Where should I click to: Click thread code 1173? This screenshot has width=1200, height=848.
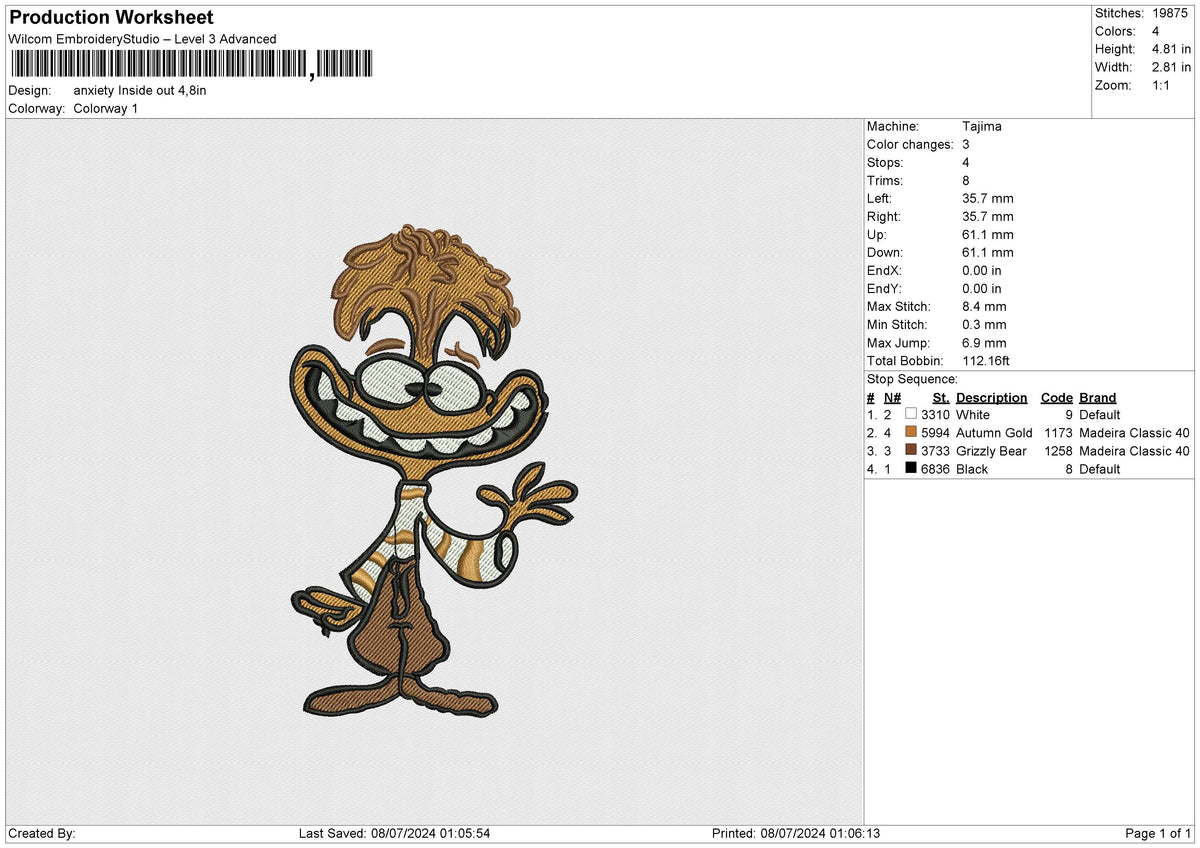pyautogui.click(x=1058, y=433)
